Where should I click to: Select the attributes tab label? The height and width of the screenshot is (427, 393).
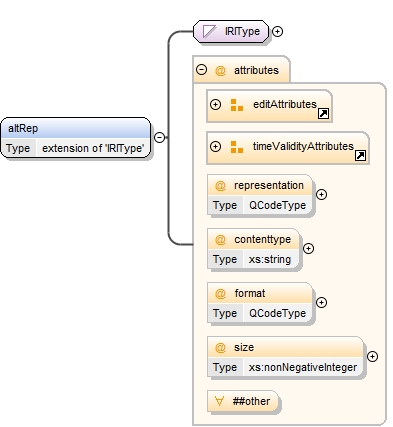pos(256,70)
